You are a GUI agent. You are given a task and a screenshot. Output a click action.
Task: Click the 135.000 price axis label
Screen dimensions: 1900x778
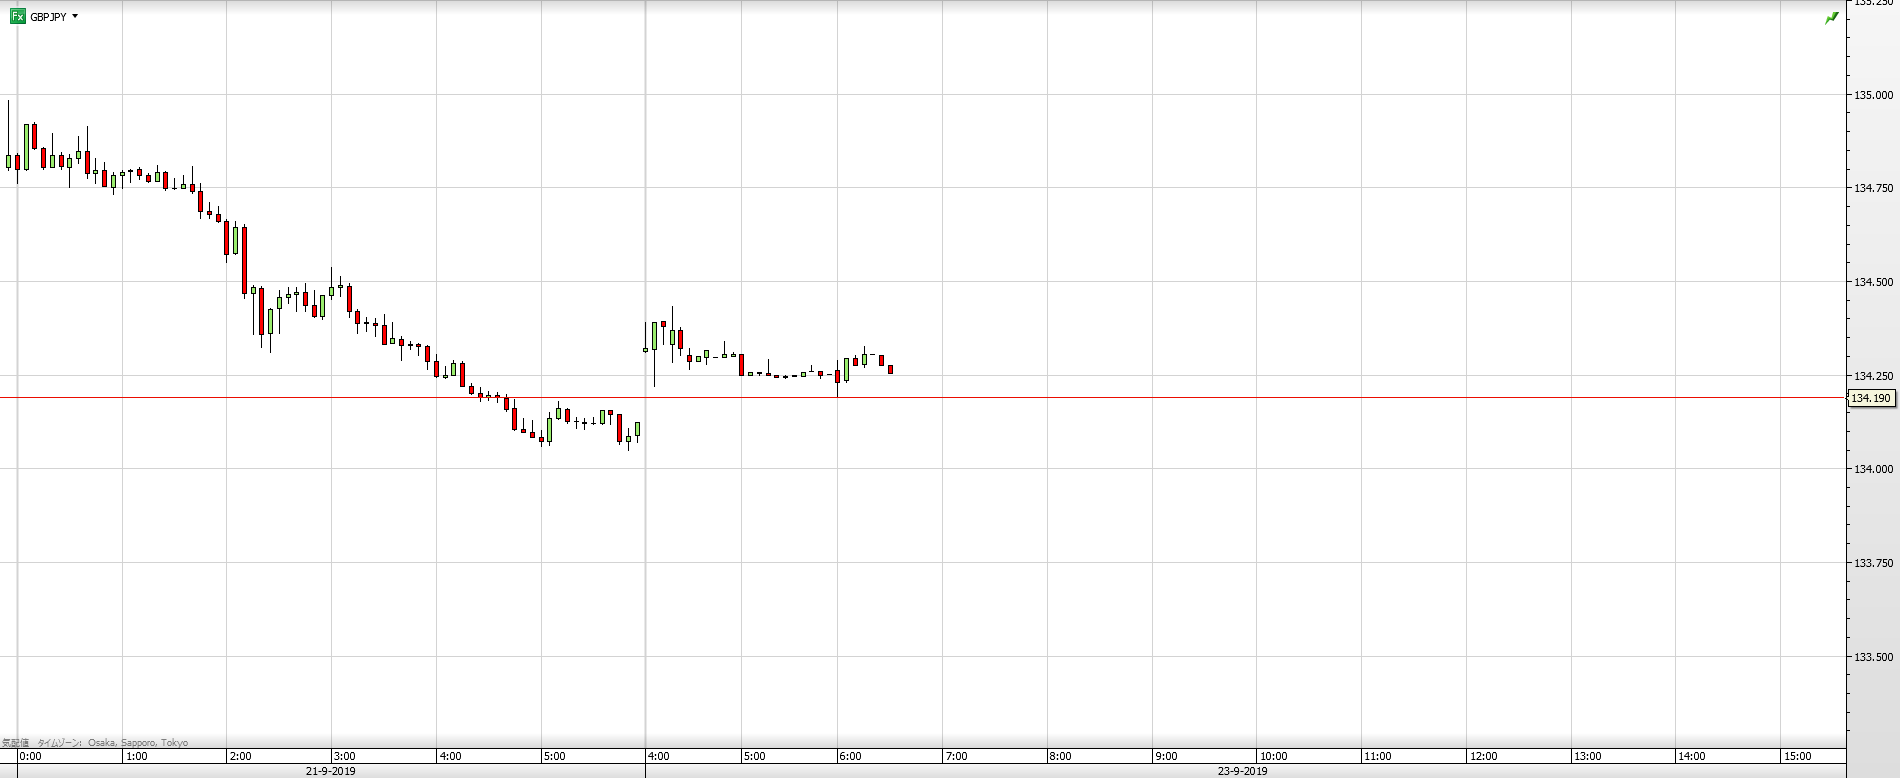tap(1873, 95)
